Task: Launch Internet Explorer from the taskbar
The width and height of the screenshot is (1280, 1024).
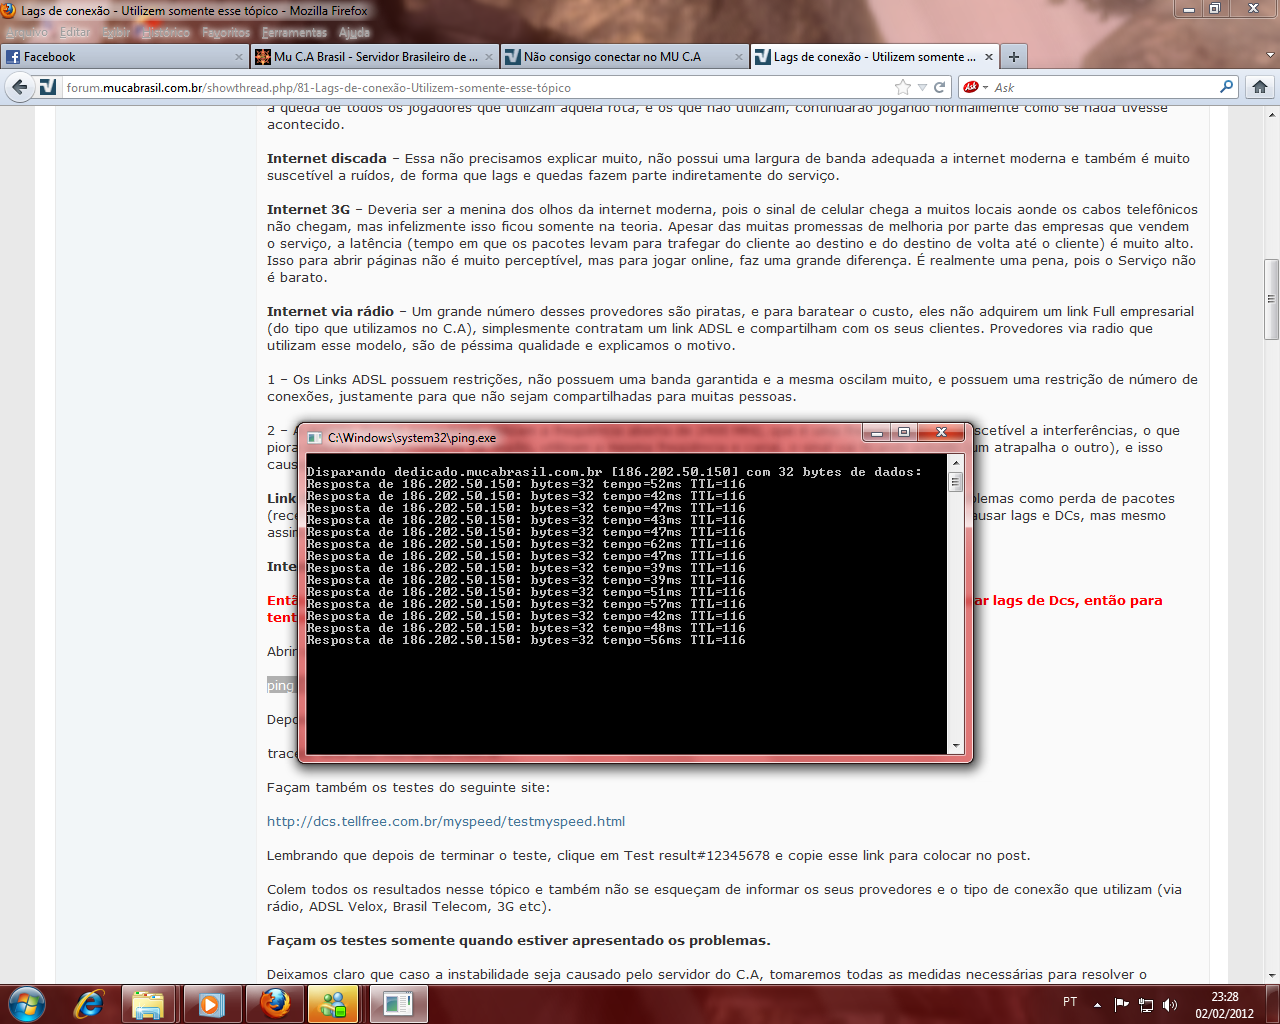Action: tap(89, 1003)
